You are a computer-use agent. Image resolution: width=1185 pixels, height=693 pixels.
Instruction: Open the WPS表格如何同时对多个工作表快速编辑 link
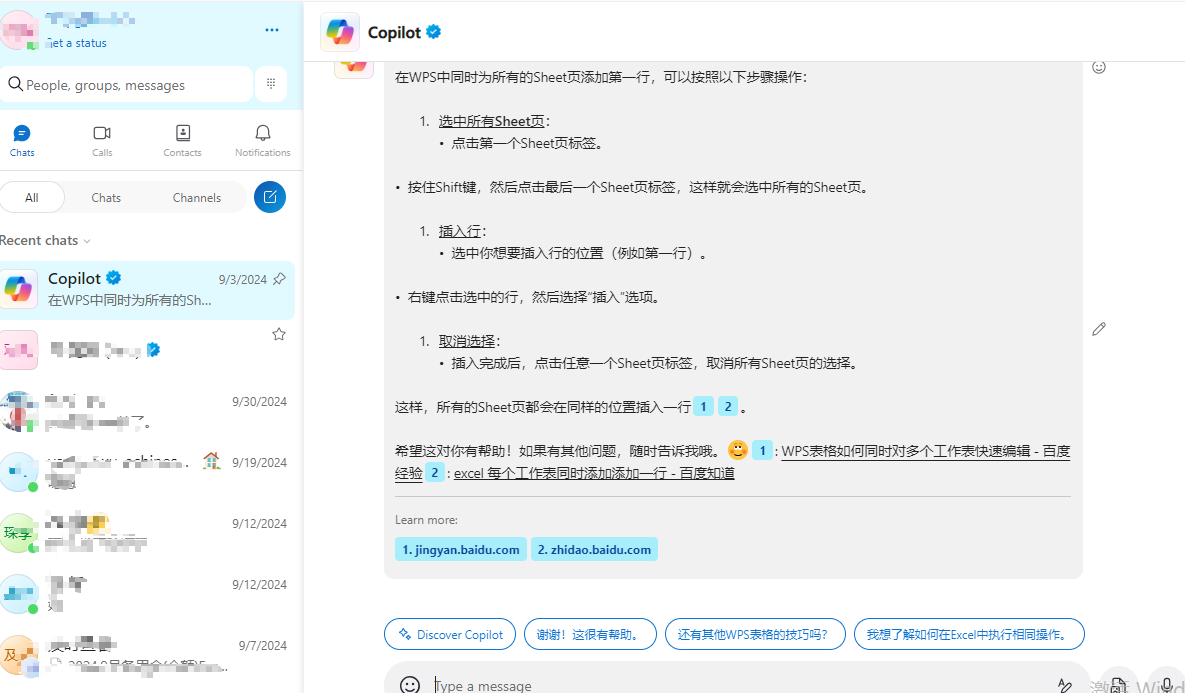(x=926, y=451)
